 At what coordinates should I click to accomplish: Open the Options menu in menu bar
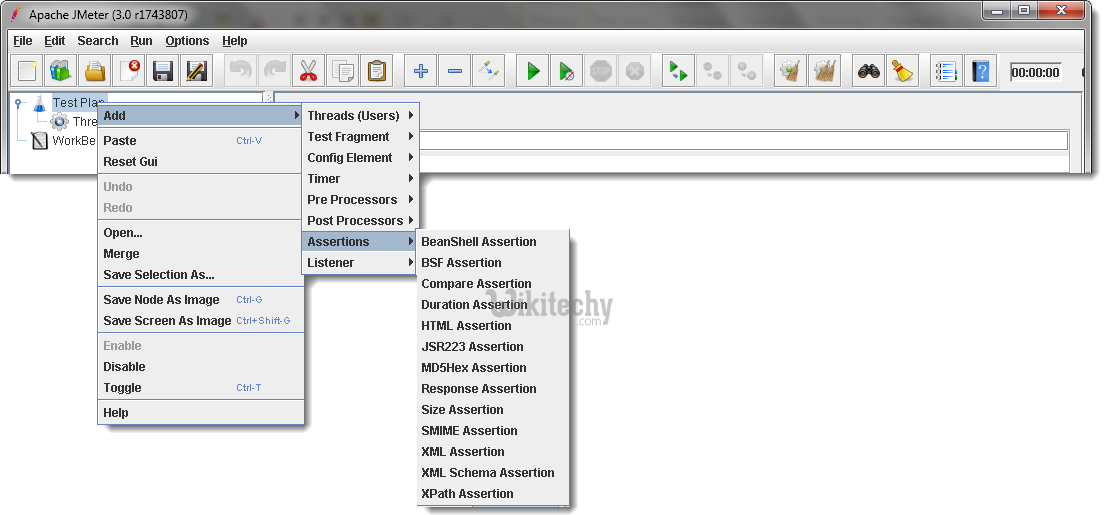187,41
